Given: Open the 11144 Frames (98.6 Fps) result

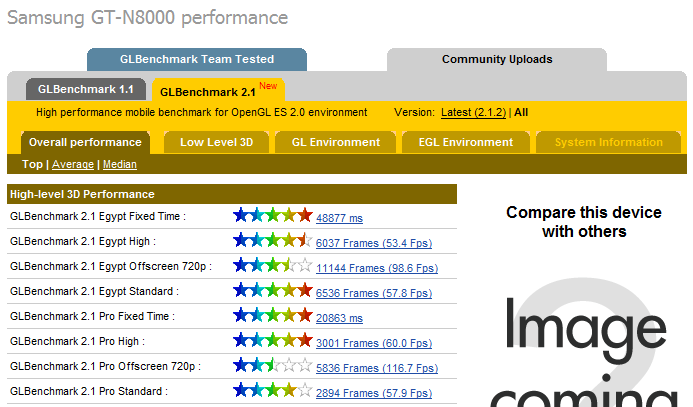Looking at the screenshot, I should [377, 268].
